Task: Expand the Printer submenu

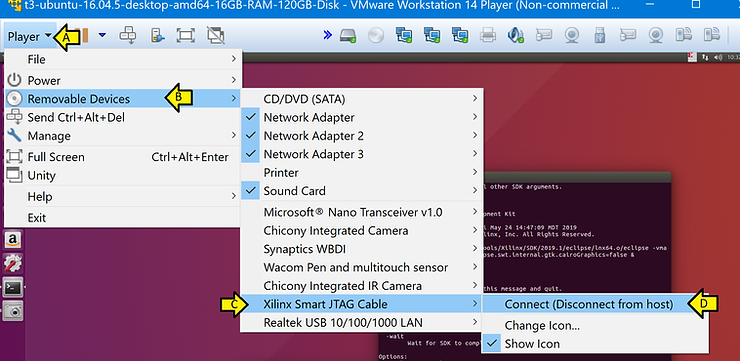Action: pos(362,173)
